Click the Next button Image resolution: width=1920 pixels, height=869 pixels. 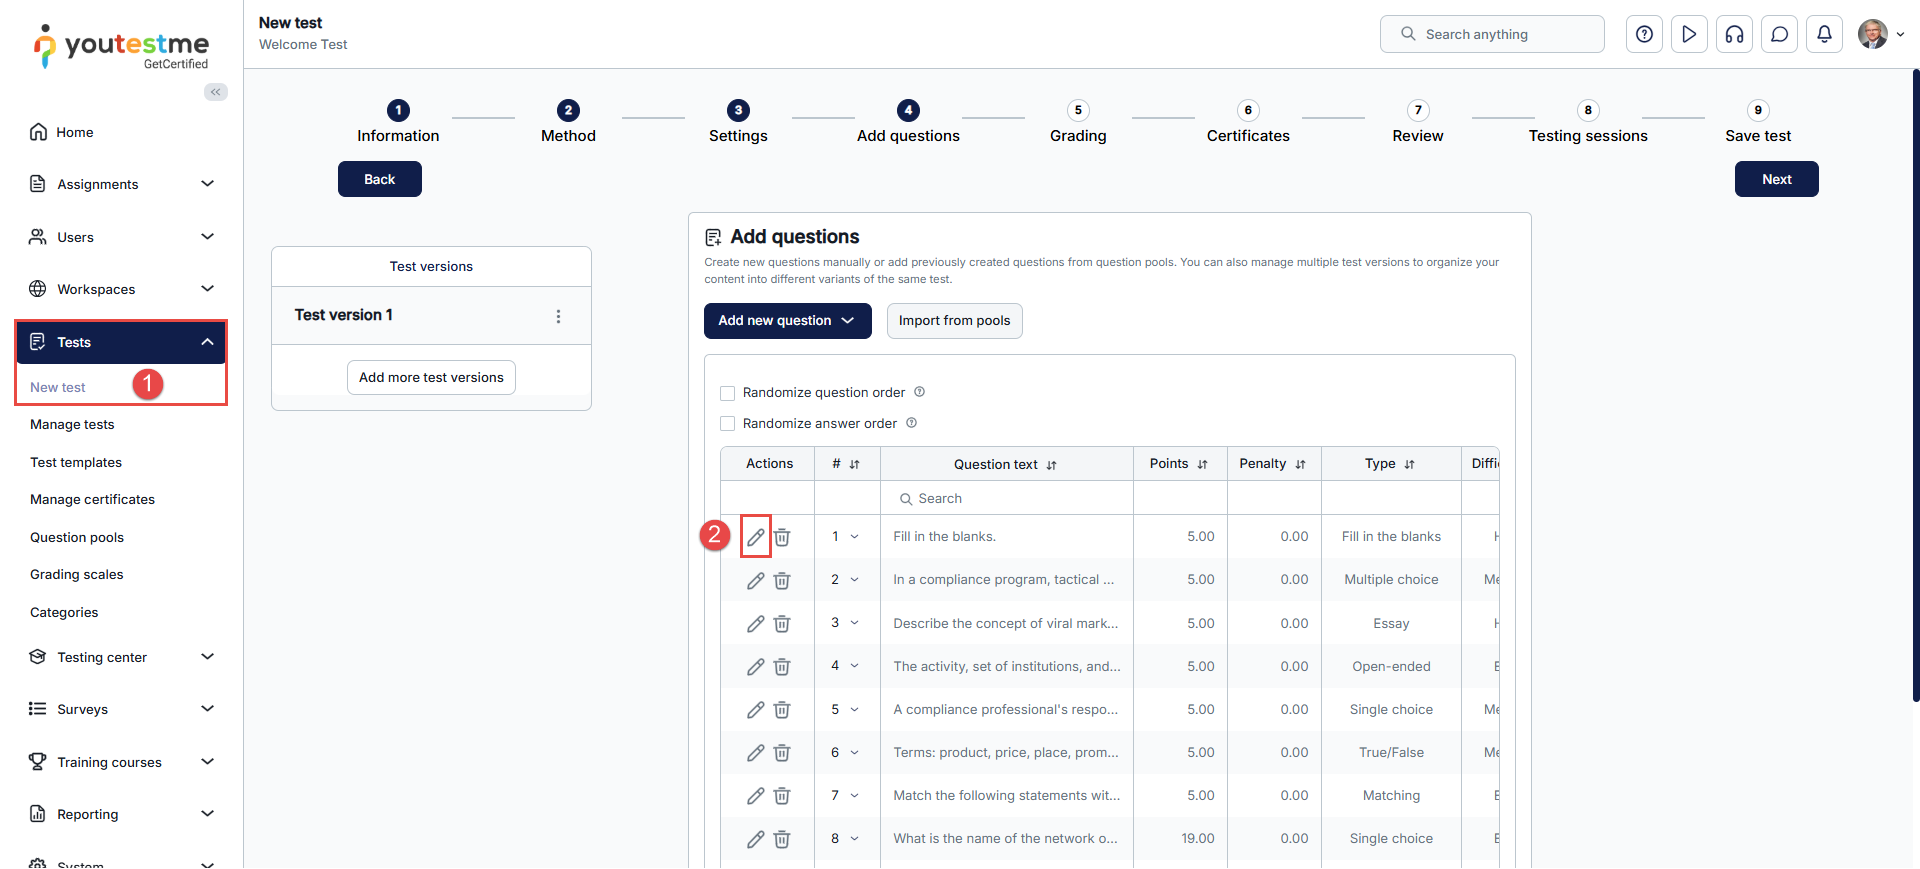coord(1776,179)
